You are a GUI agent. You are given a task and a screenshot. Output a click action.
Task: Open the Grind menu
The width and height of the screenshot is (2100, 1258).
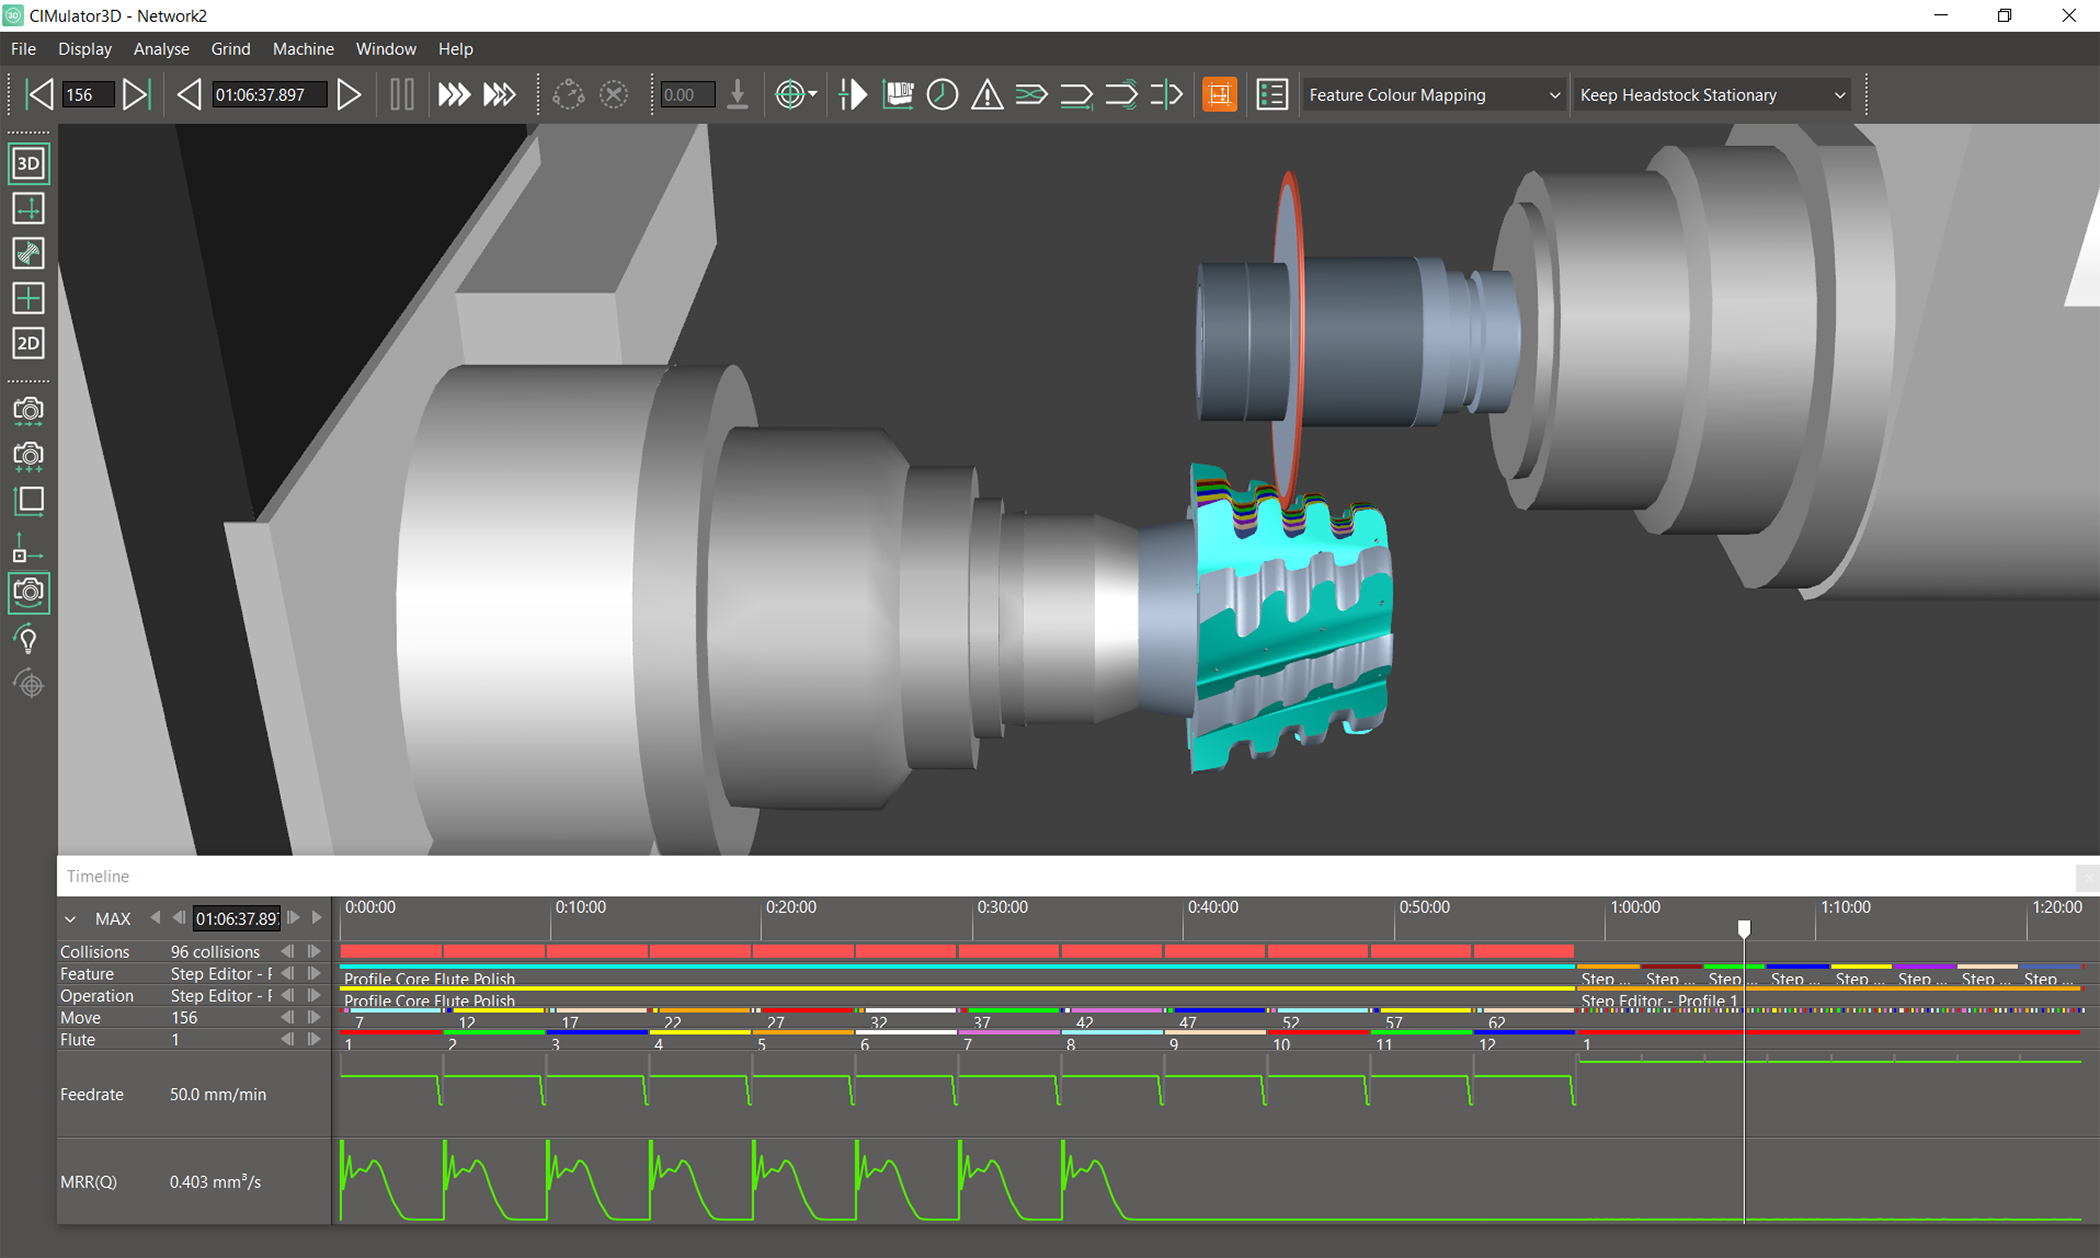[230, 48]
